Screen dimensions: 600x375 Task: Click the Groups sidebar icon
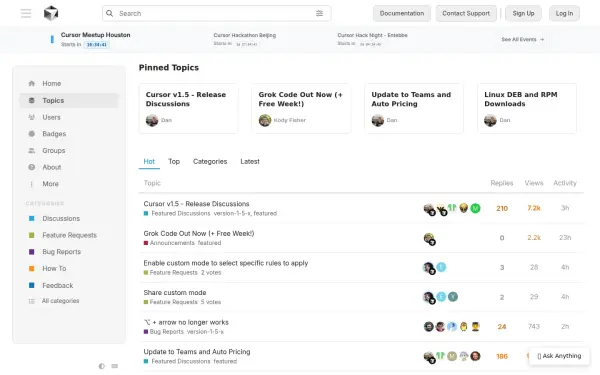[32, 151]
